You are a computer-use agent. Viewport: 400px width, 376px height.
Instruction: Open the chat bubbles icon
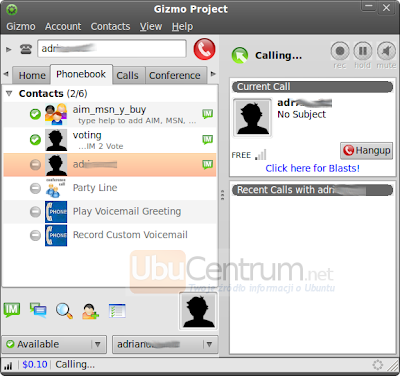point(38,310)
